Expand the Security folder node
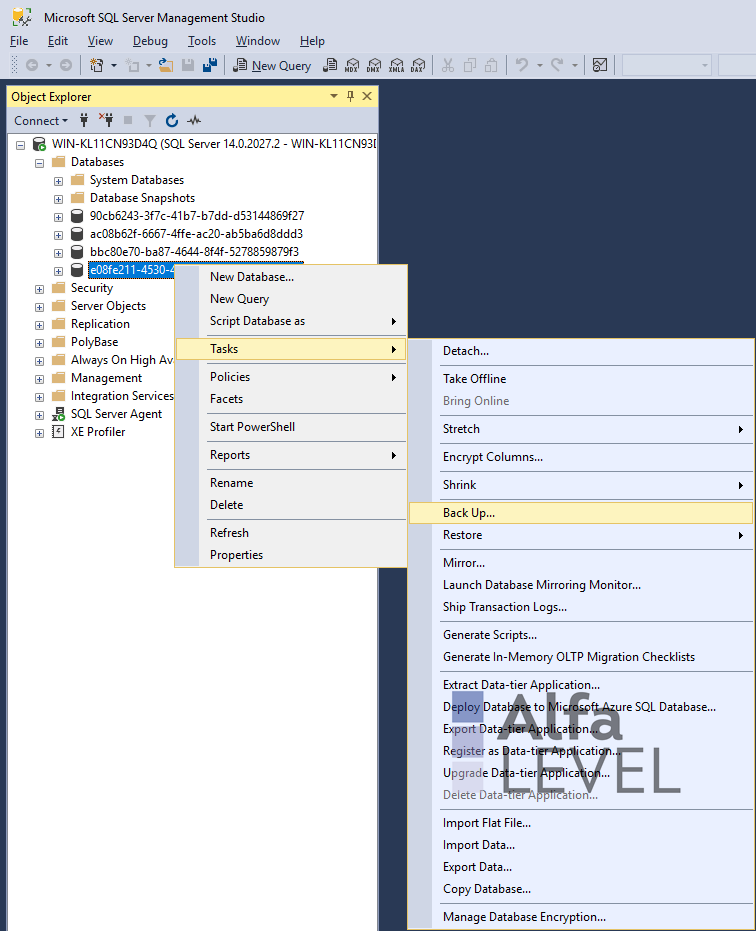 point(39,289)
